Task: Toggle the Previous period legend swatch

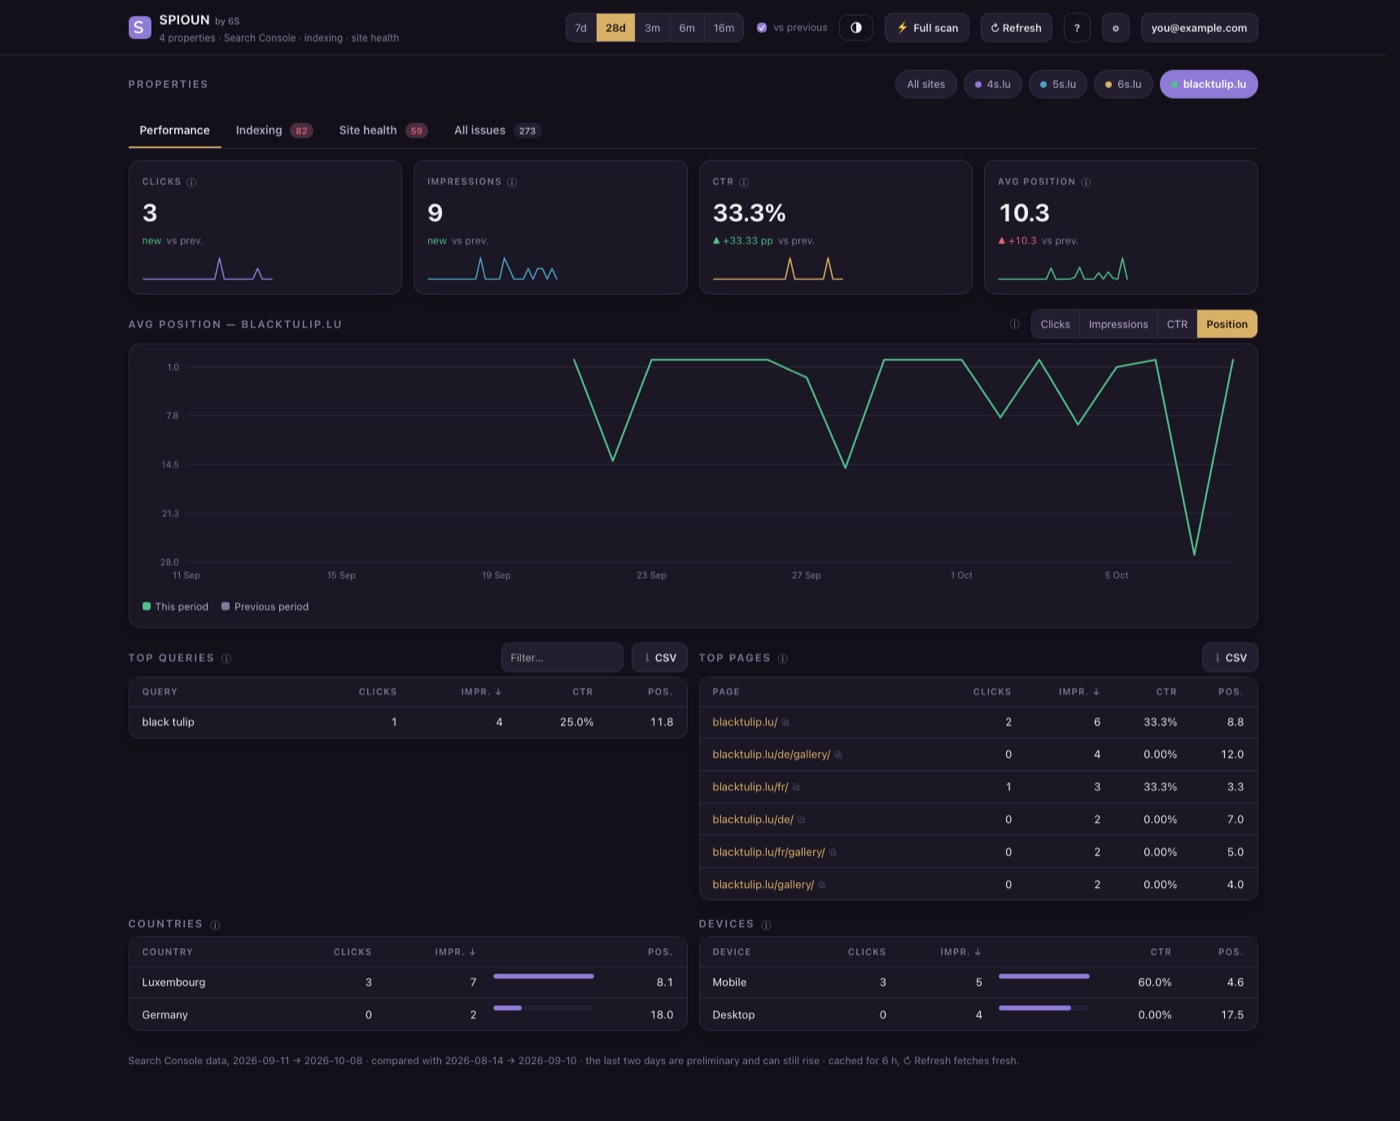Action: pos(226,606)
